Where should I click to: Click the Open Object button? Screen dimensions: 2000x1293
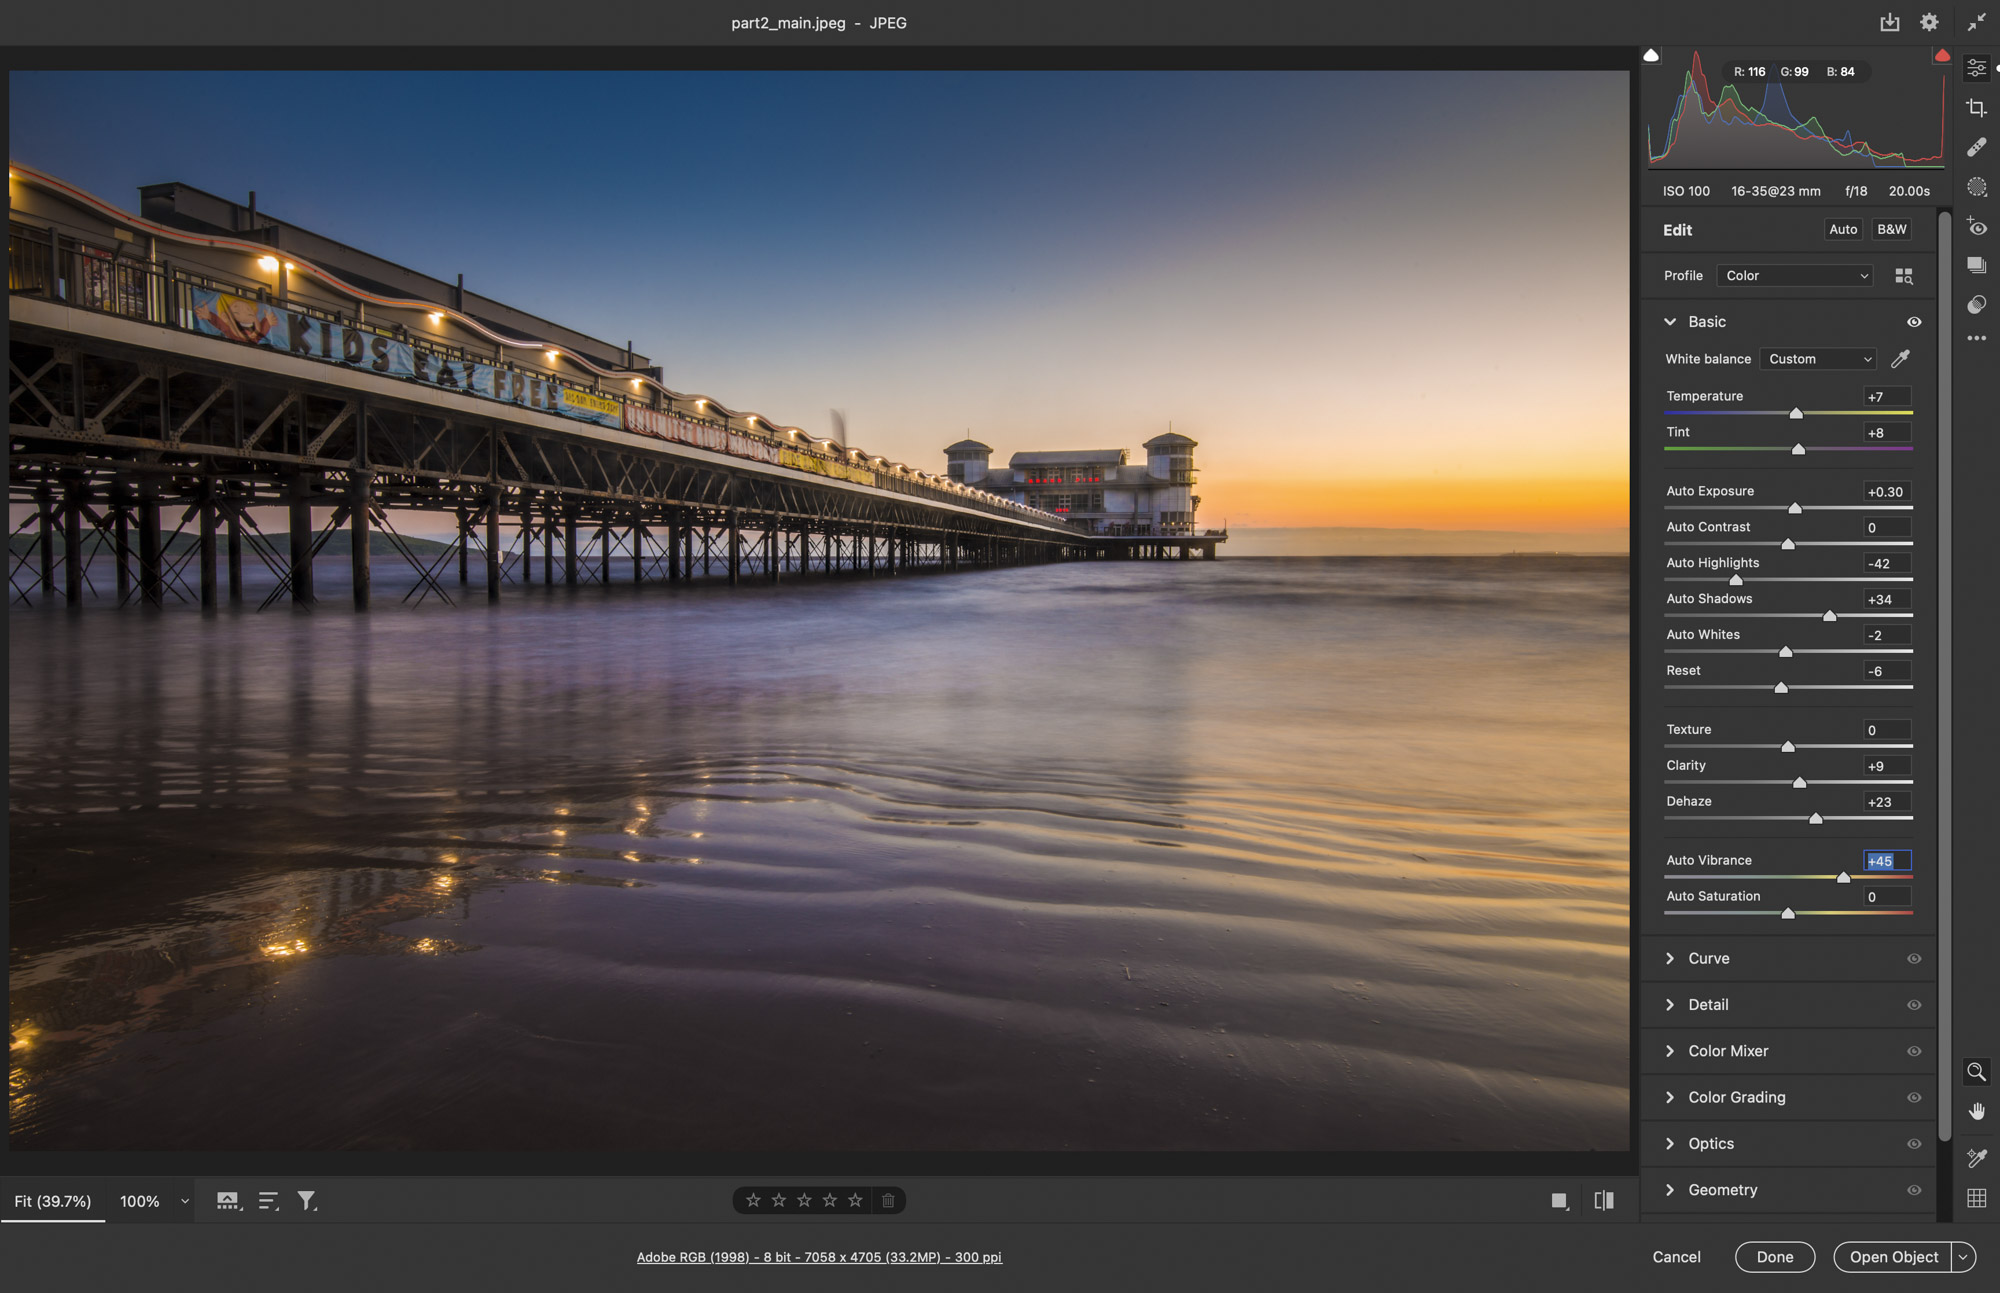coord(1892,1257)
